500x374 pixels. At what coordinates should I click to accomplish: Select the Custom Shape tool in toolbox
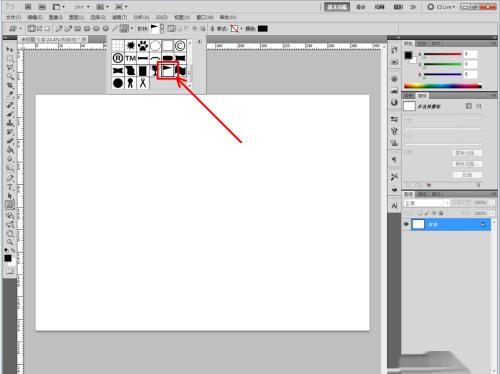click(x=10, y=205)
